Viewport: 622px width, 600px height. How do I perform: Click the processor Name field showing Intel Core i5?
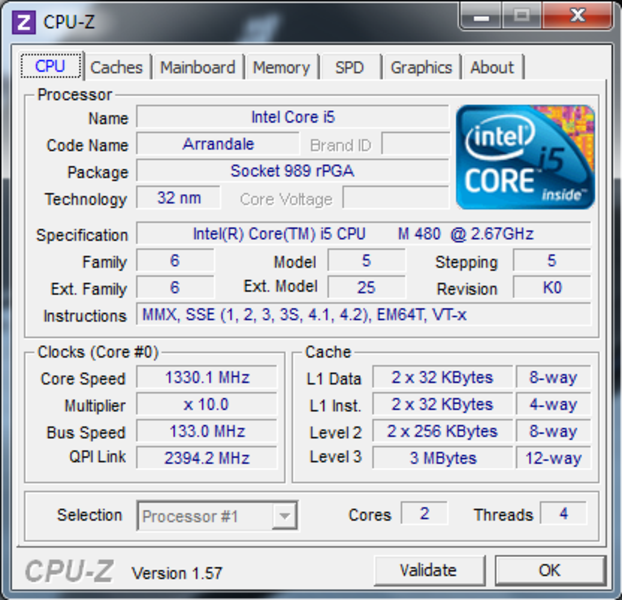click(293, 117)
